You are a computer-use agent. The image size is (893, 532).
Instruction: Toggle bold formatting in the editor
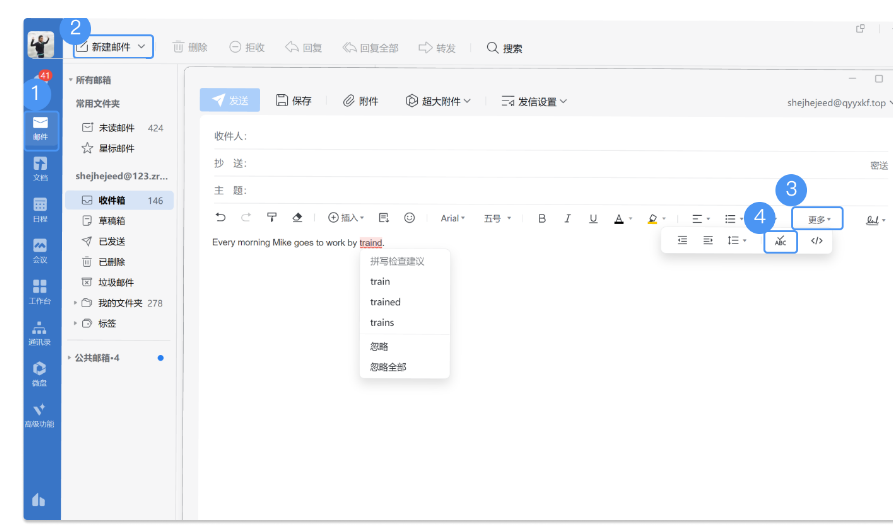pyautogui.click(x=542, y=218)
